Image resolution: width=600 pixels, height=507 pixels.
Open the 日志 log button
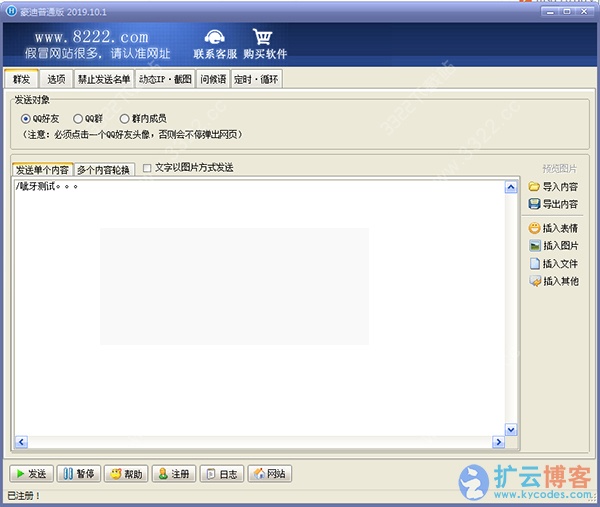click(222, 474)
